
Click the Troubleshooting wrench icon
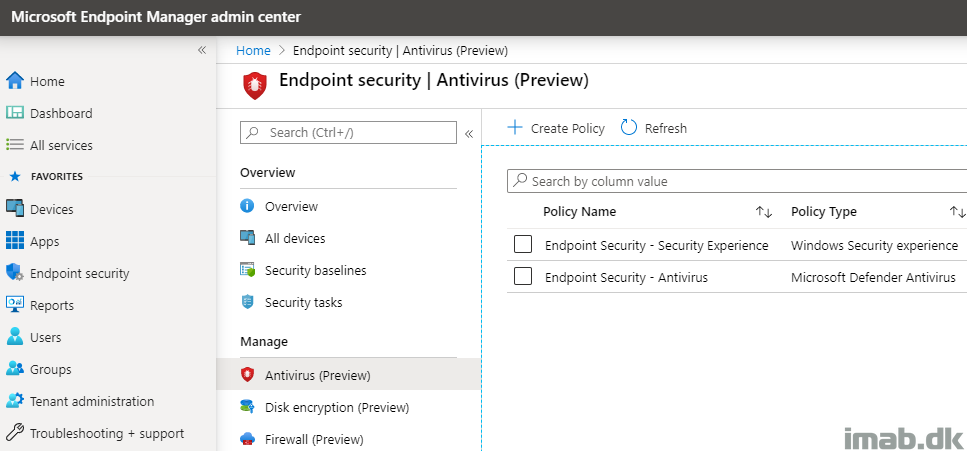pos(15,432)
